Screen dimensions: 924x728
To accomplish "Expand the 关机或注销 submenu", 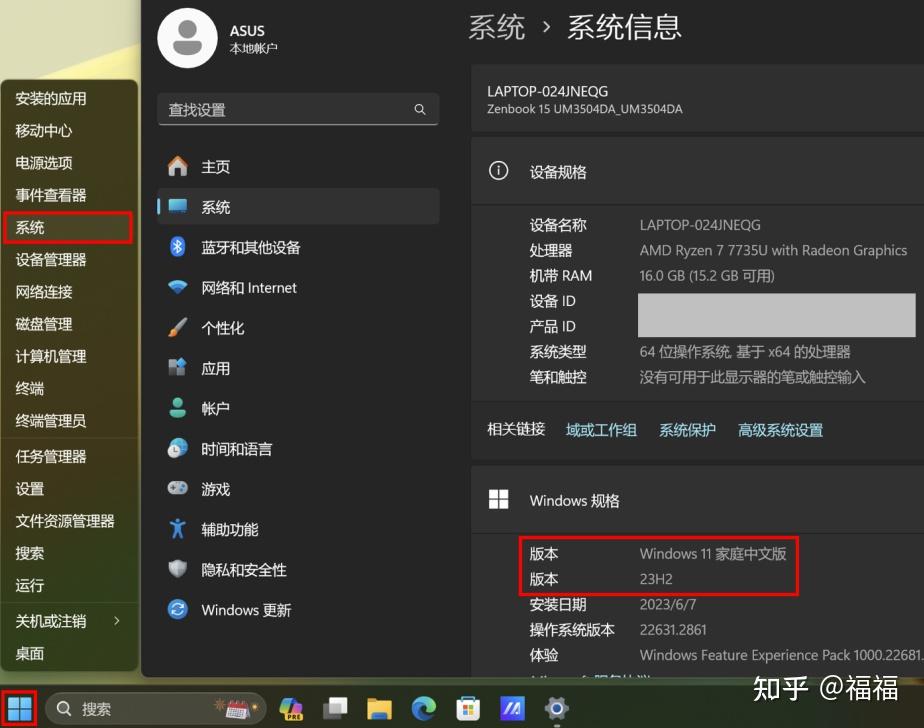I will [x=70, y=621].
